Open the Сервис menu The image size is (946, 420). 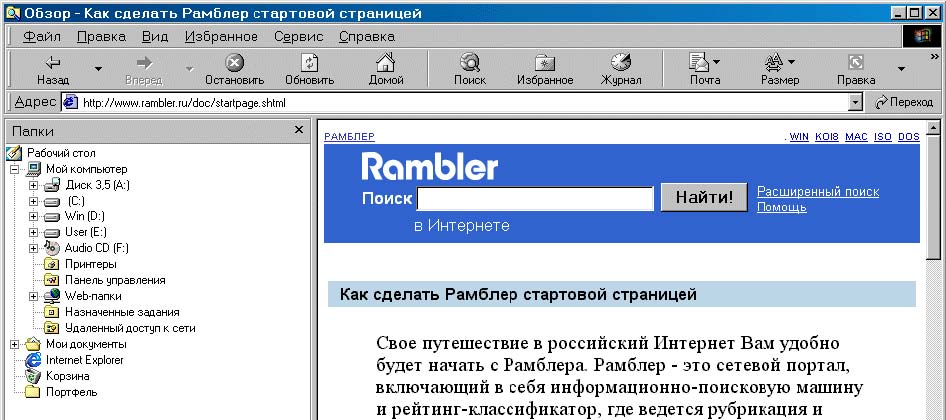tap(299, 37)
